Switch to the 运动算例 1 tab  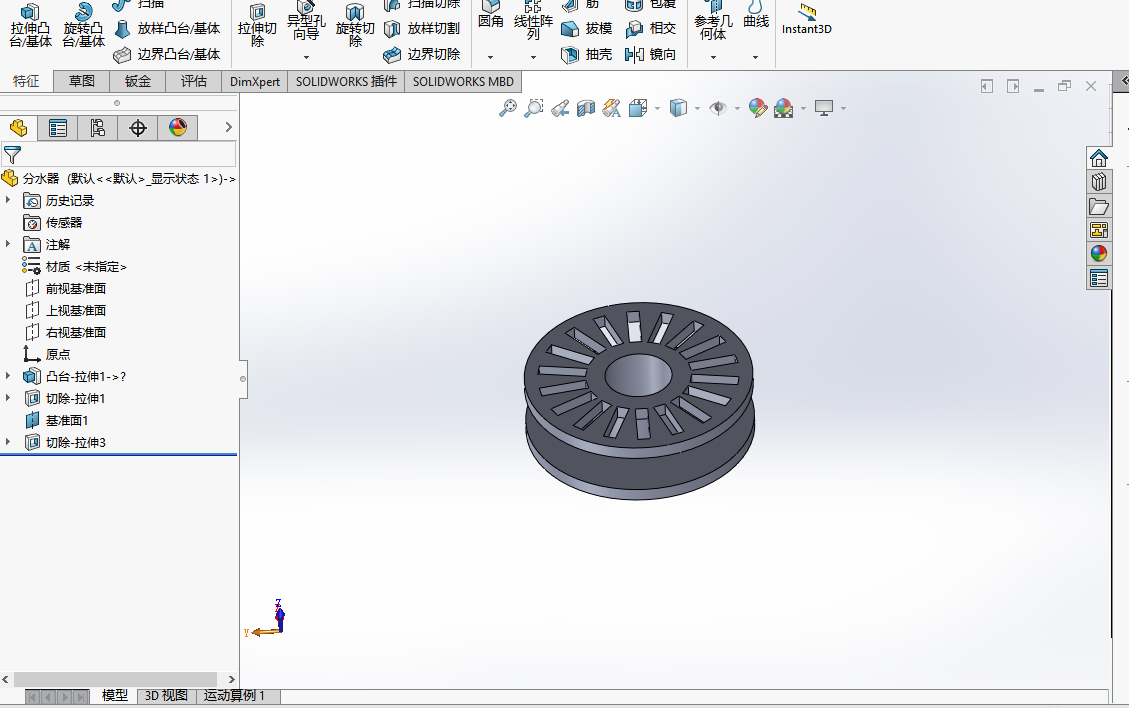point(235,696)
